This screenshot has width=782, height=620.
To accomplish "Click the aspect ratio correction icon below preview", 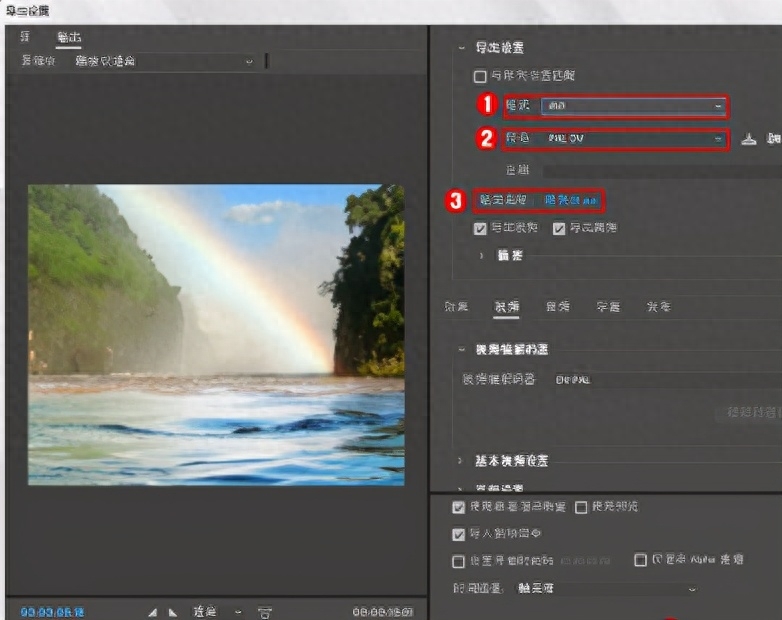I will 264,613.
